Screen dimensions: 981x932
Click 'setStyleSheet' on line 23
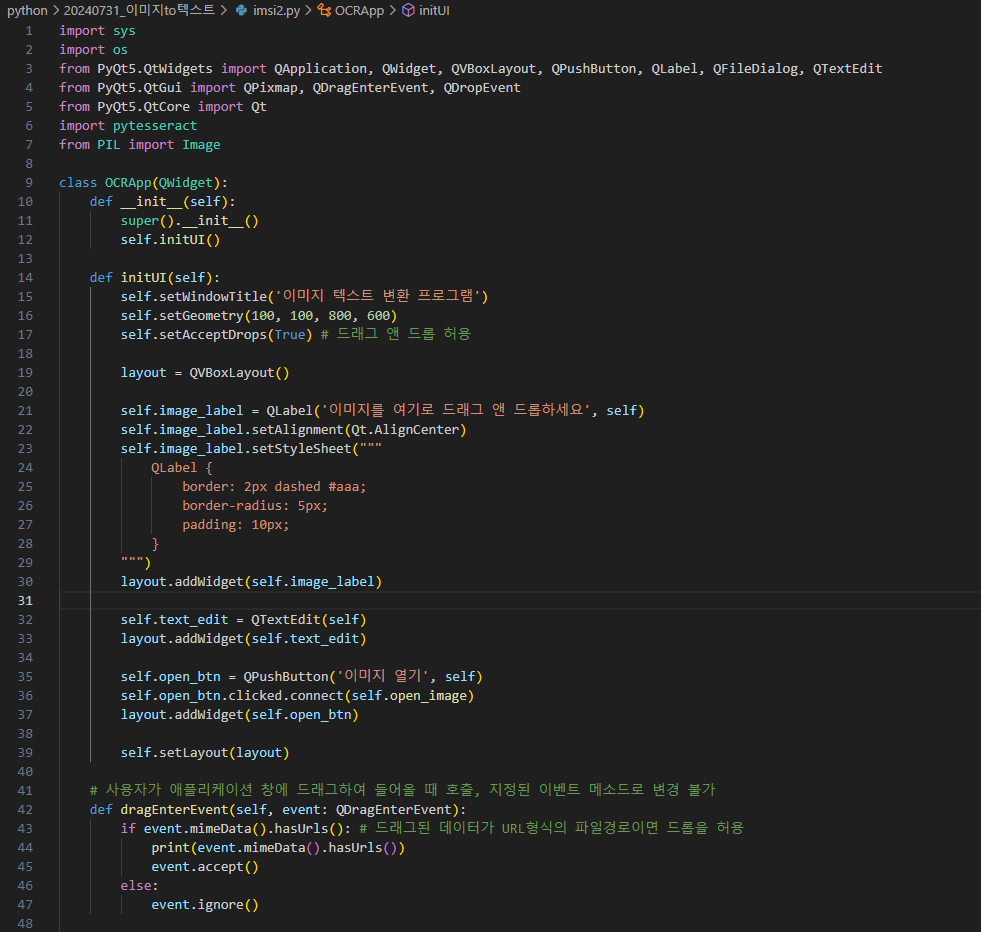(x=301, y=448)
